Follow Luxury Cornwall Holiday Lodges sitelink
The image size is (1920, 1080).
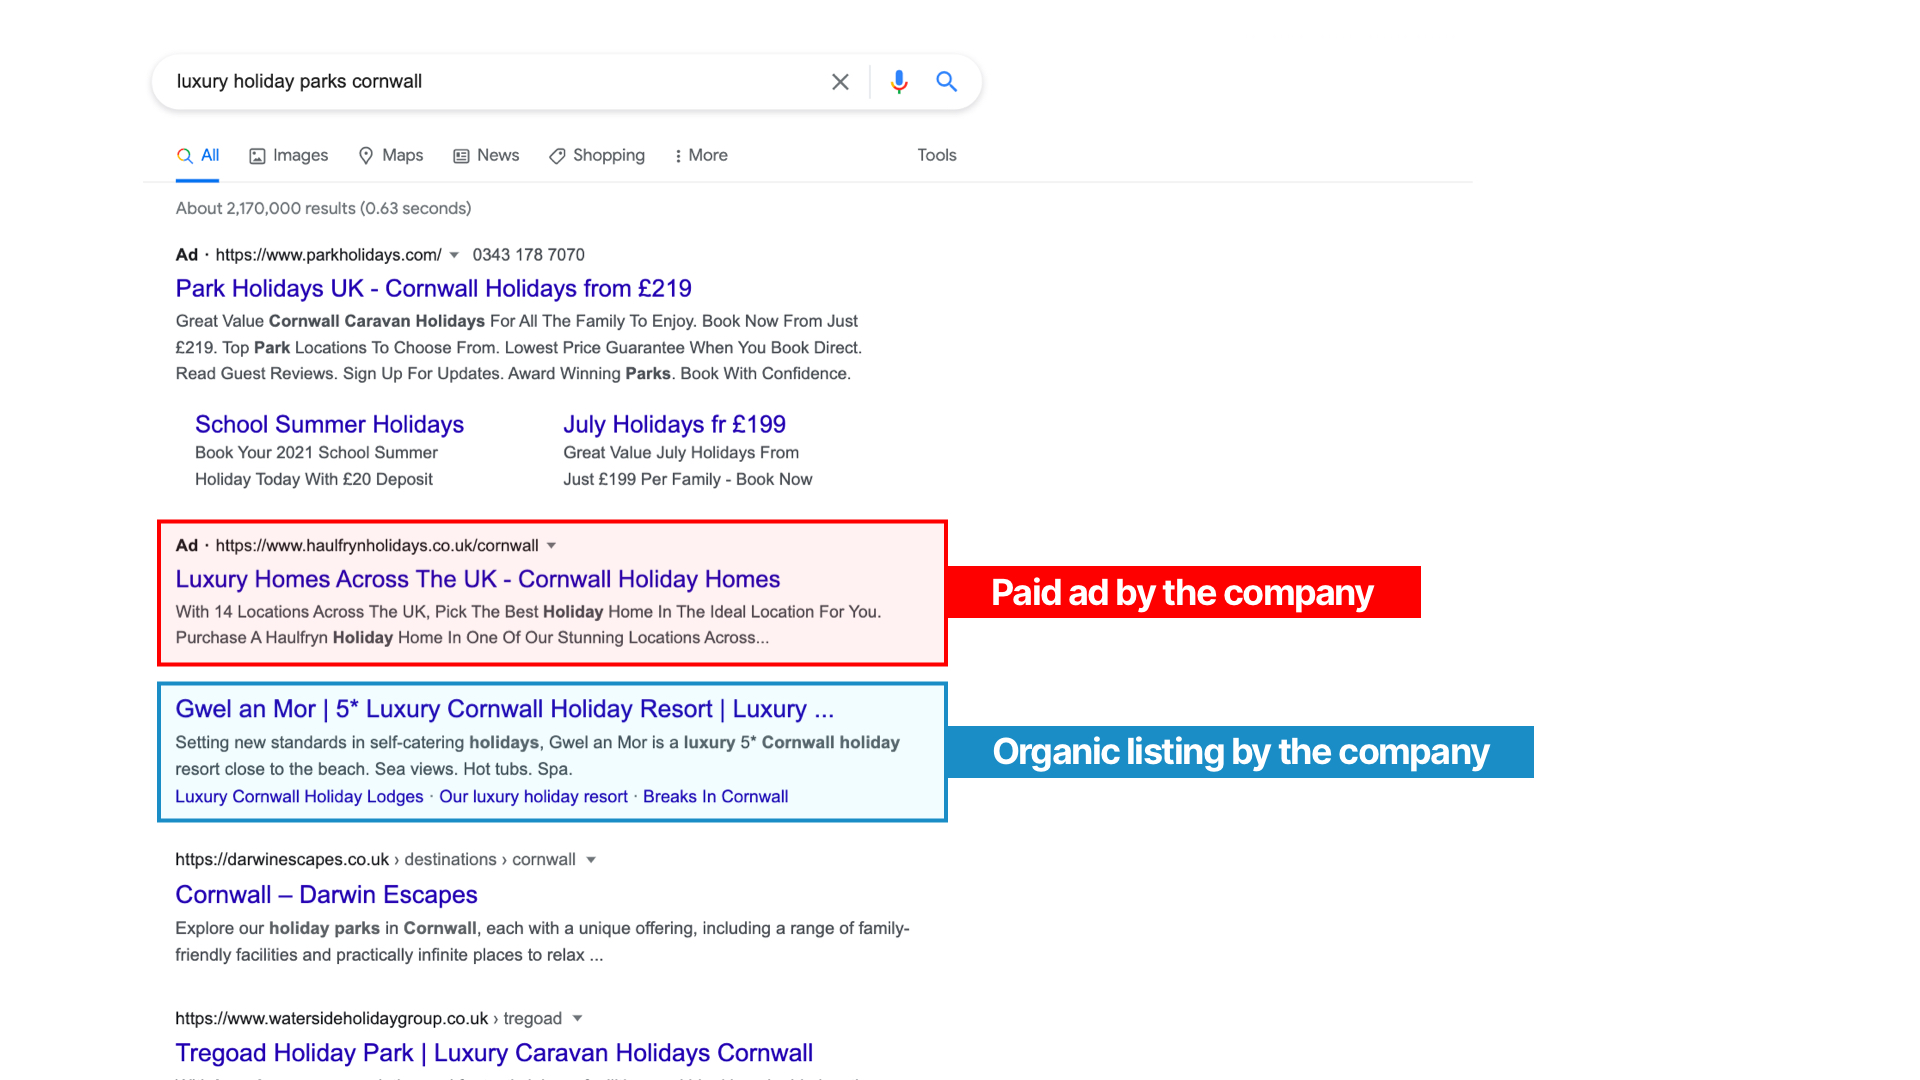(x=299, y=797)
